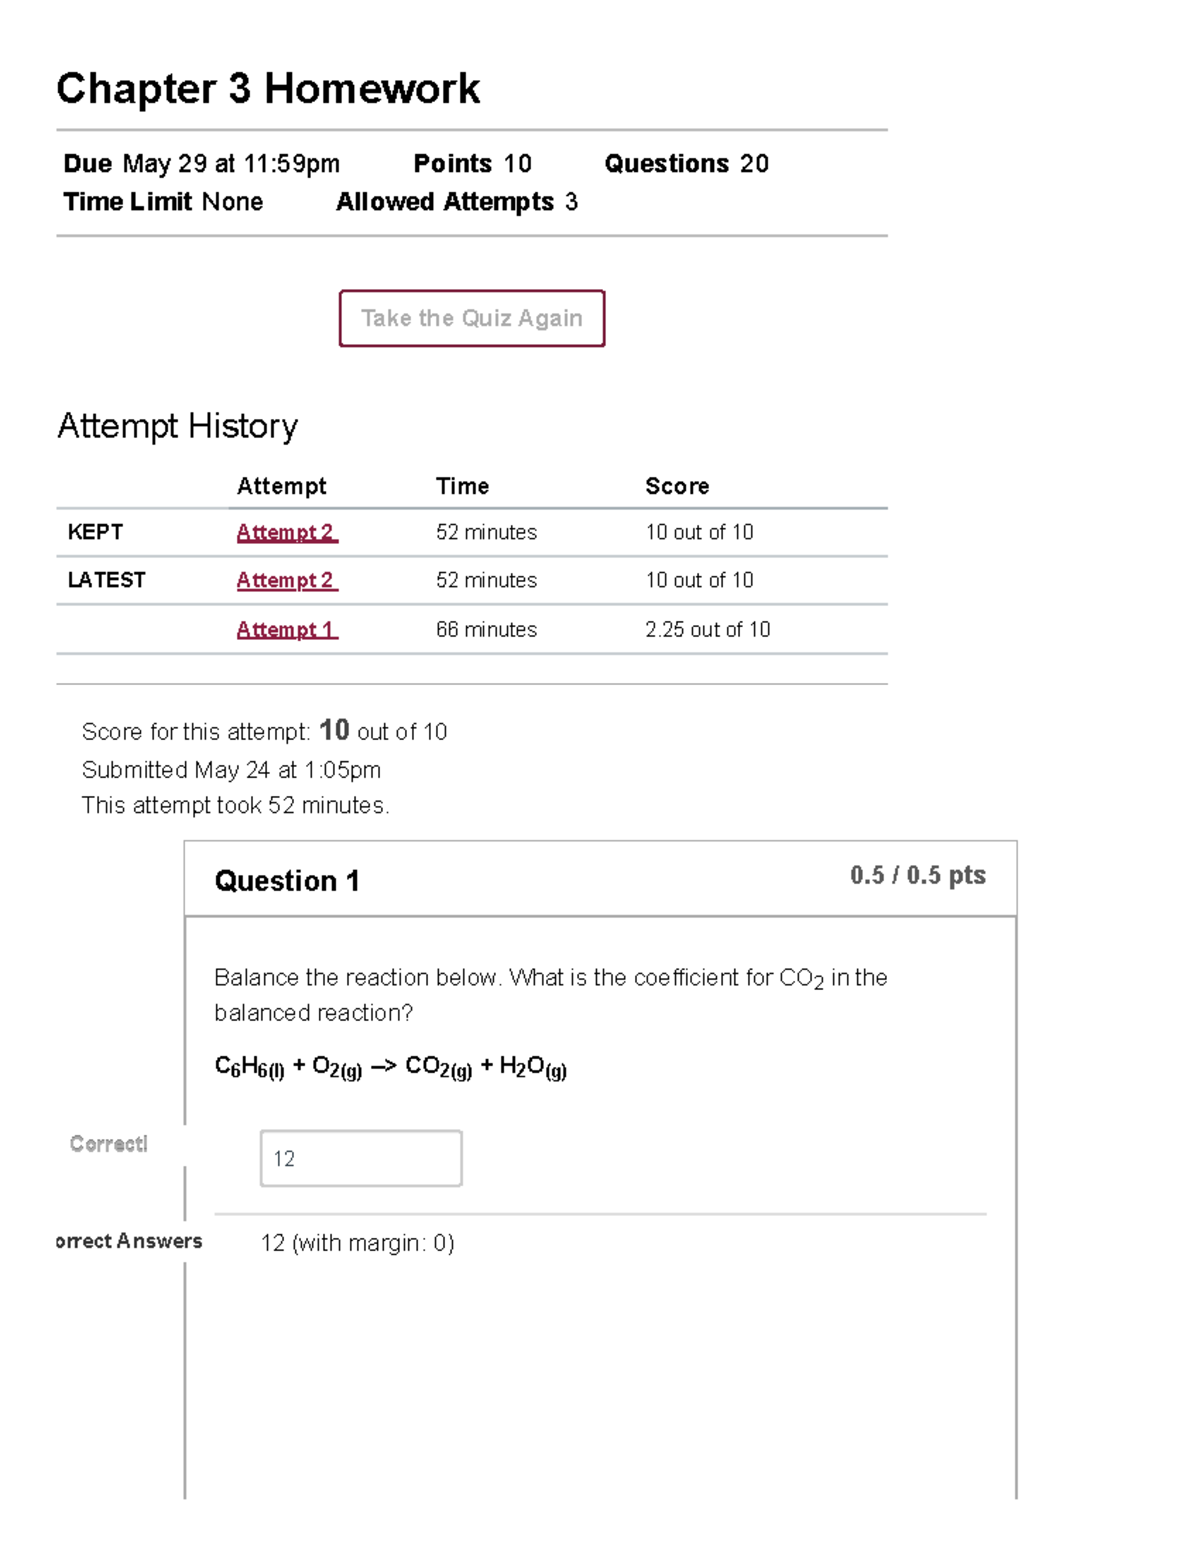Click the Attempt column header
Viewport: 1200px width, 1553px height.
coord(280,486)
